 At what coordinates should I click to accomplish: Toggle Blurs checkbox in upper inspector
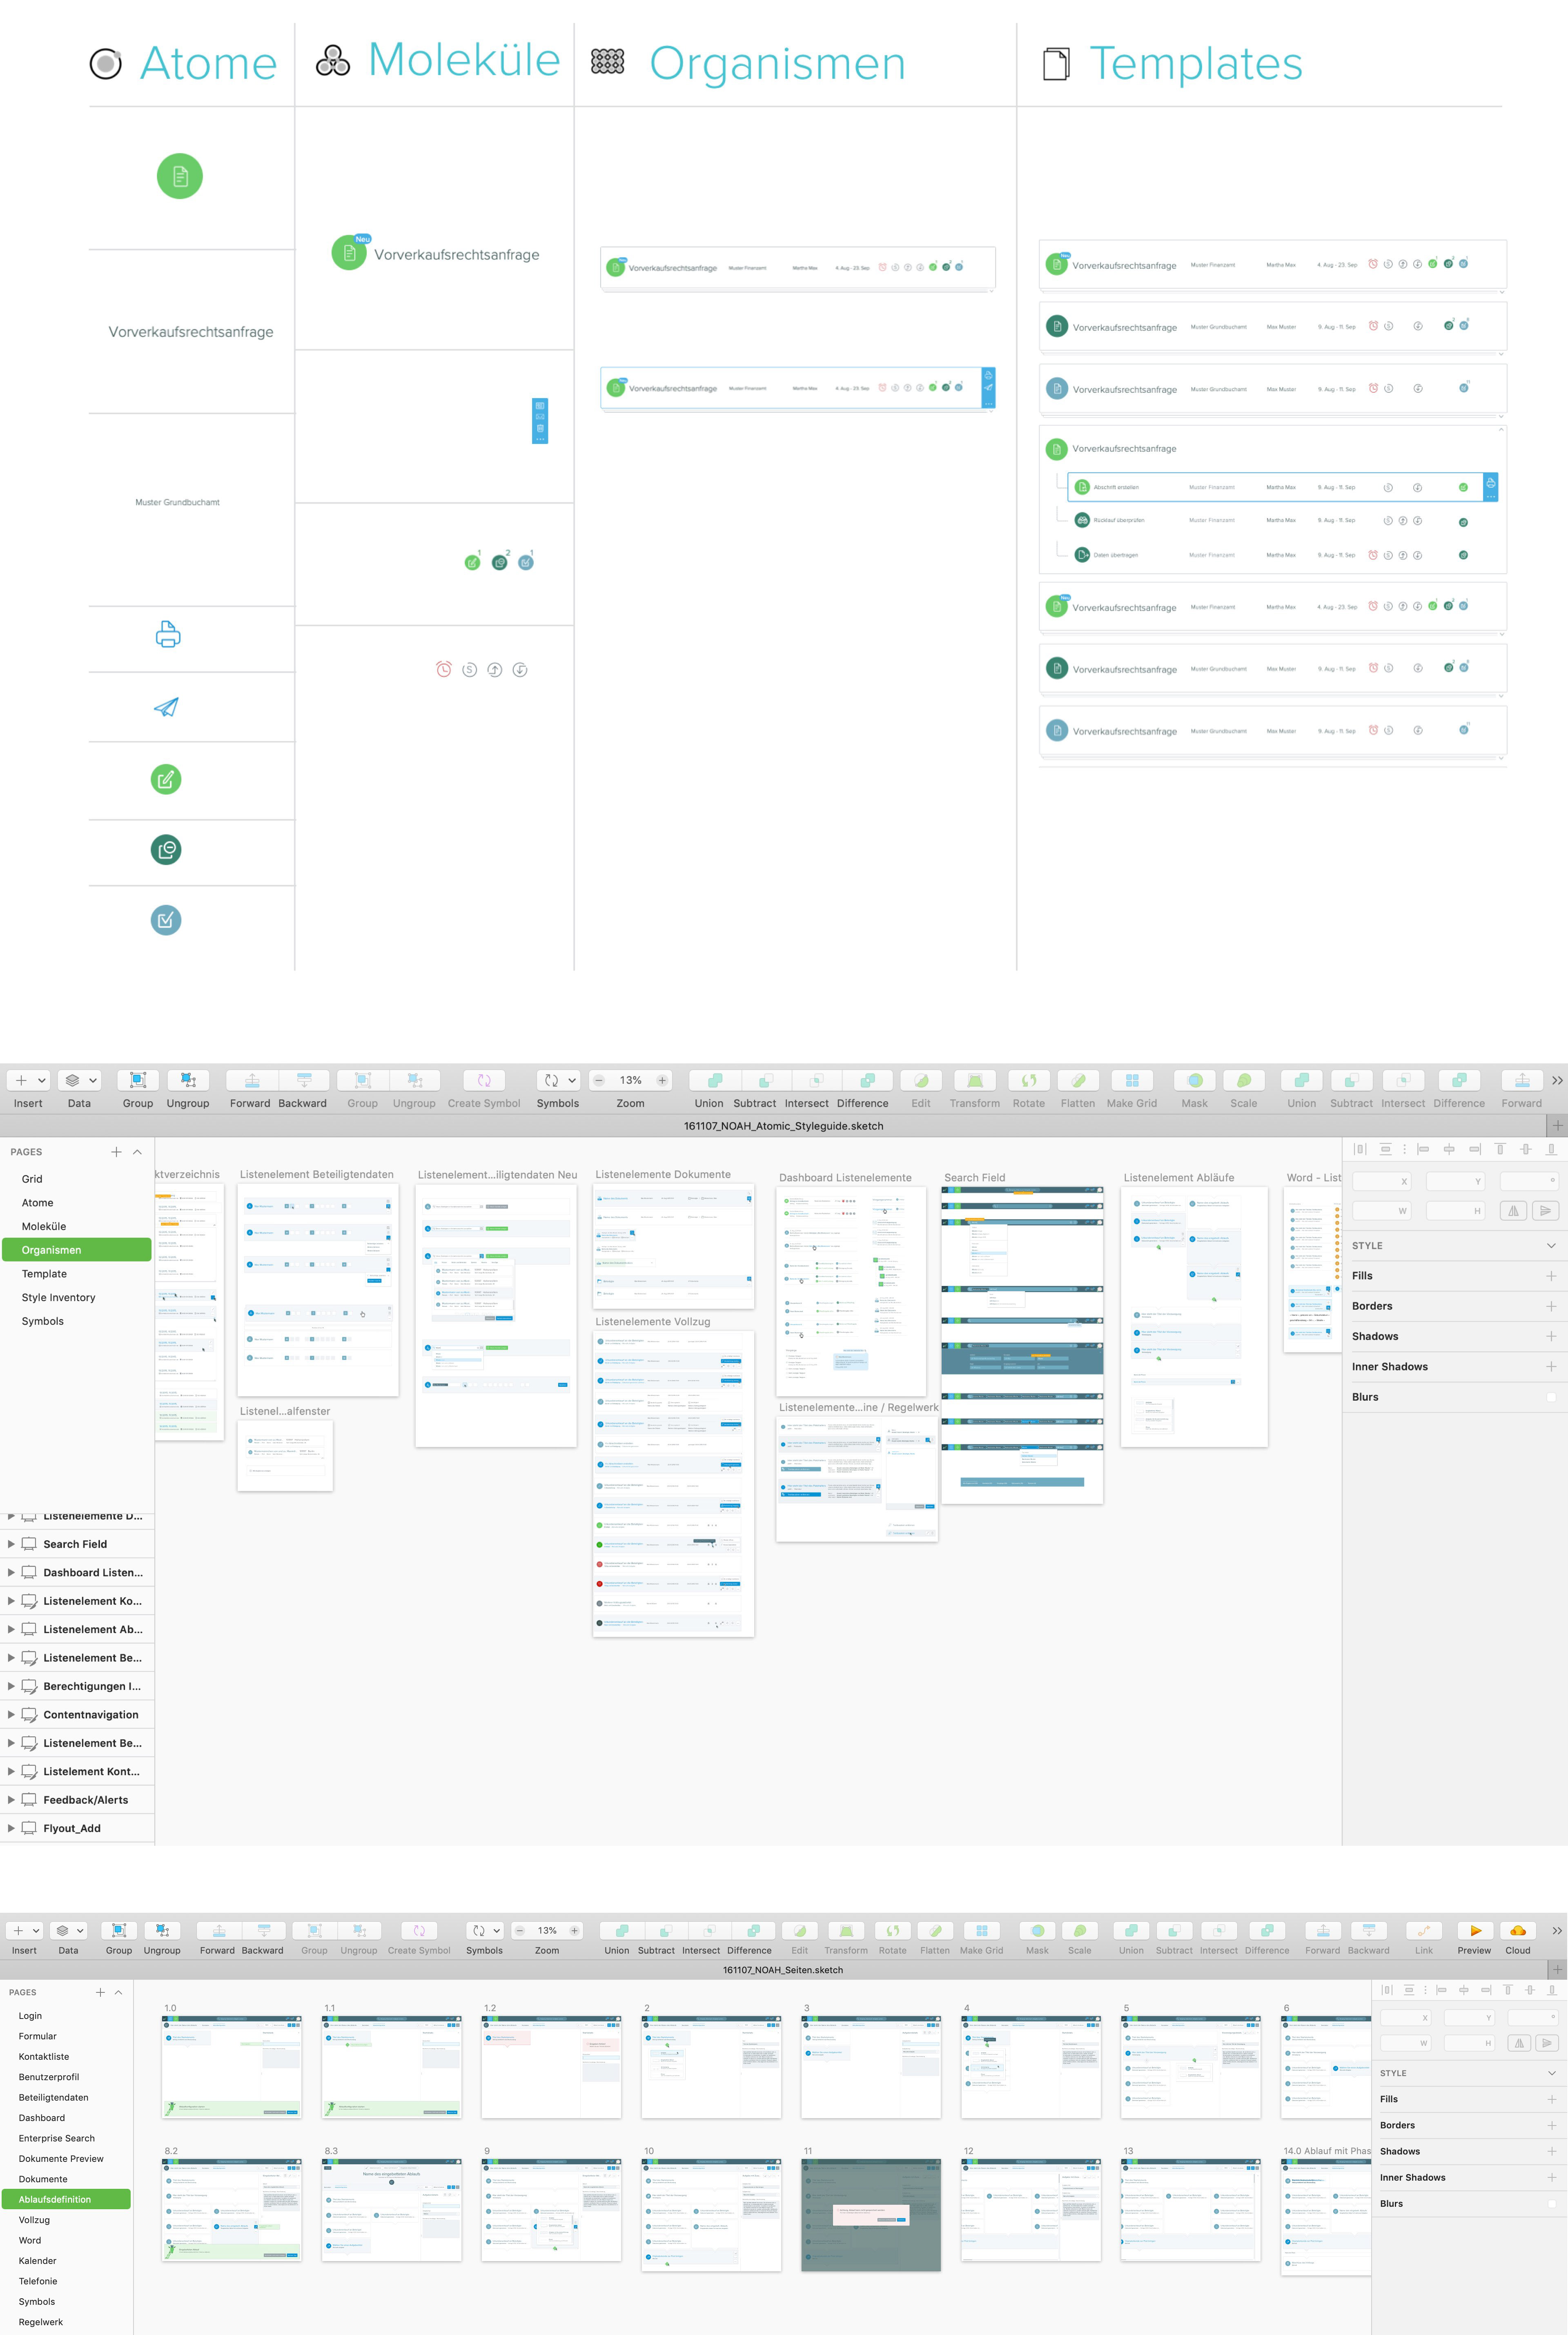coord(1551,1397)
